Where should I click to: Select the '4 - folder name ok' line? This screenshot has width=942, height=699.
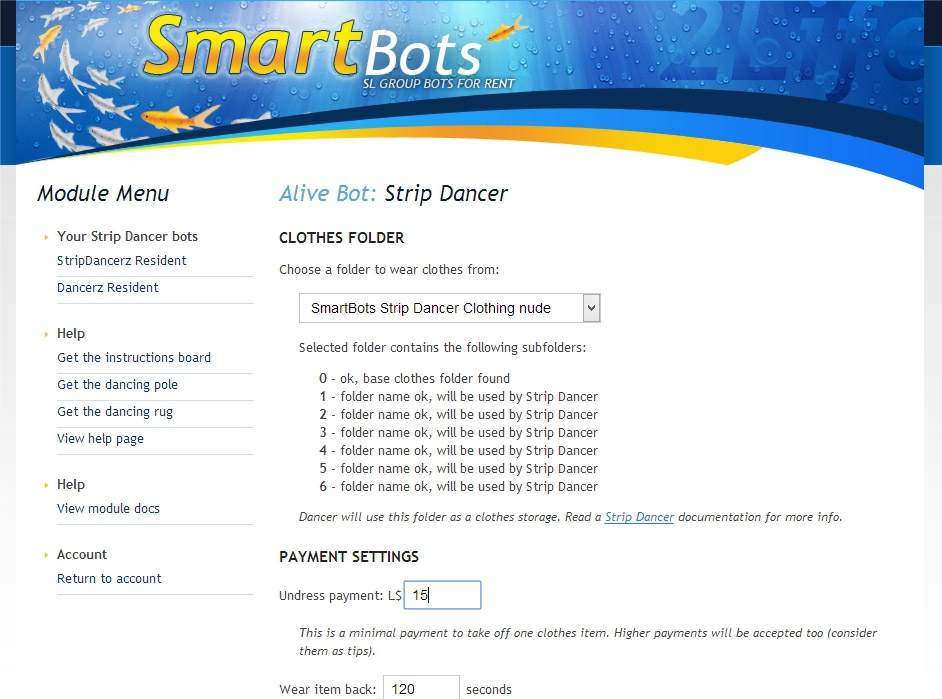tap(458, 450)
